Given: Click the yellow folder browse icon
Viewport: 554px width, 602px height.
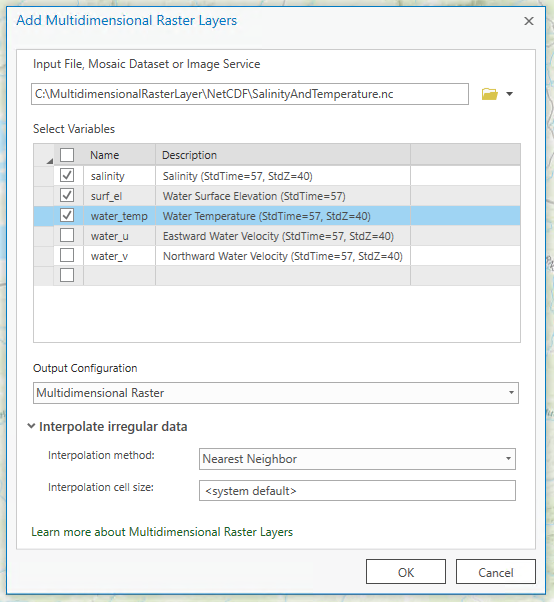Looking at the screenshot, I should click(x=490, y=94).
